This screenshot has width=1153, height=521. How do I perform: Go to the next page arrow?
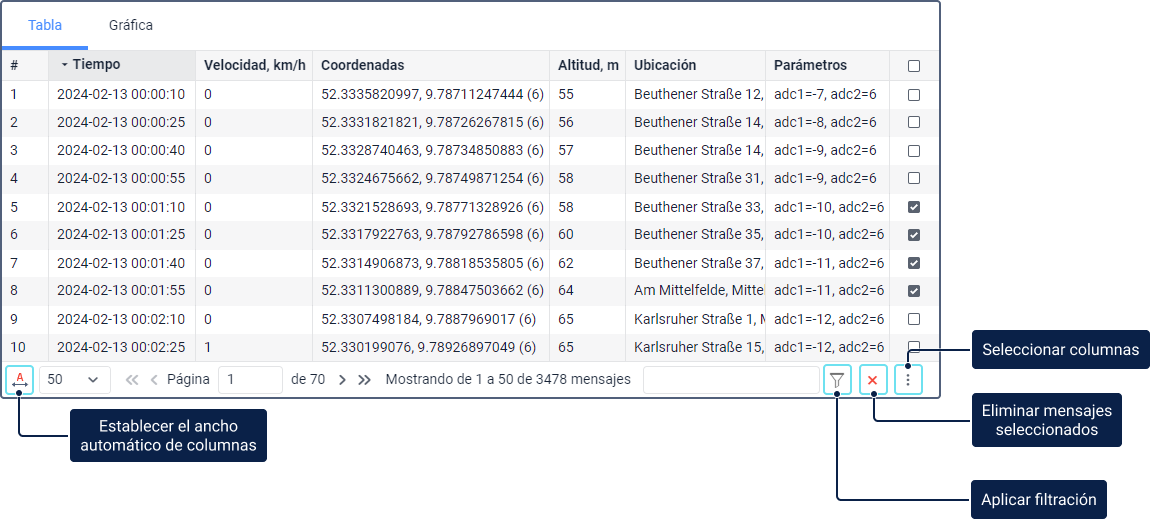[x=342, y=380]
